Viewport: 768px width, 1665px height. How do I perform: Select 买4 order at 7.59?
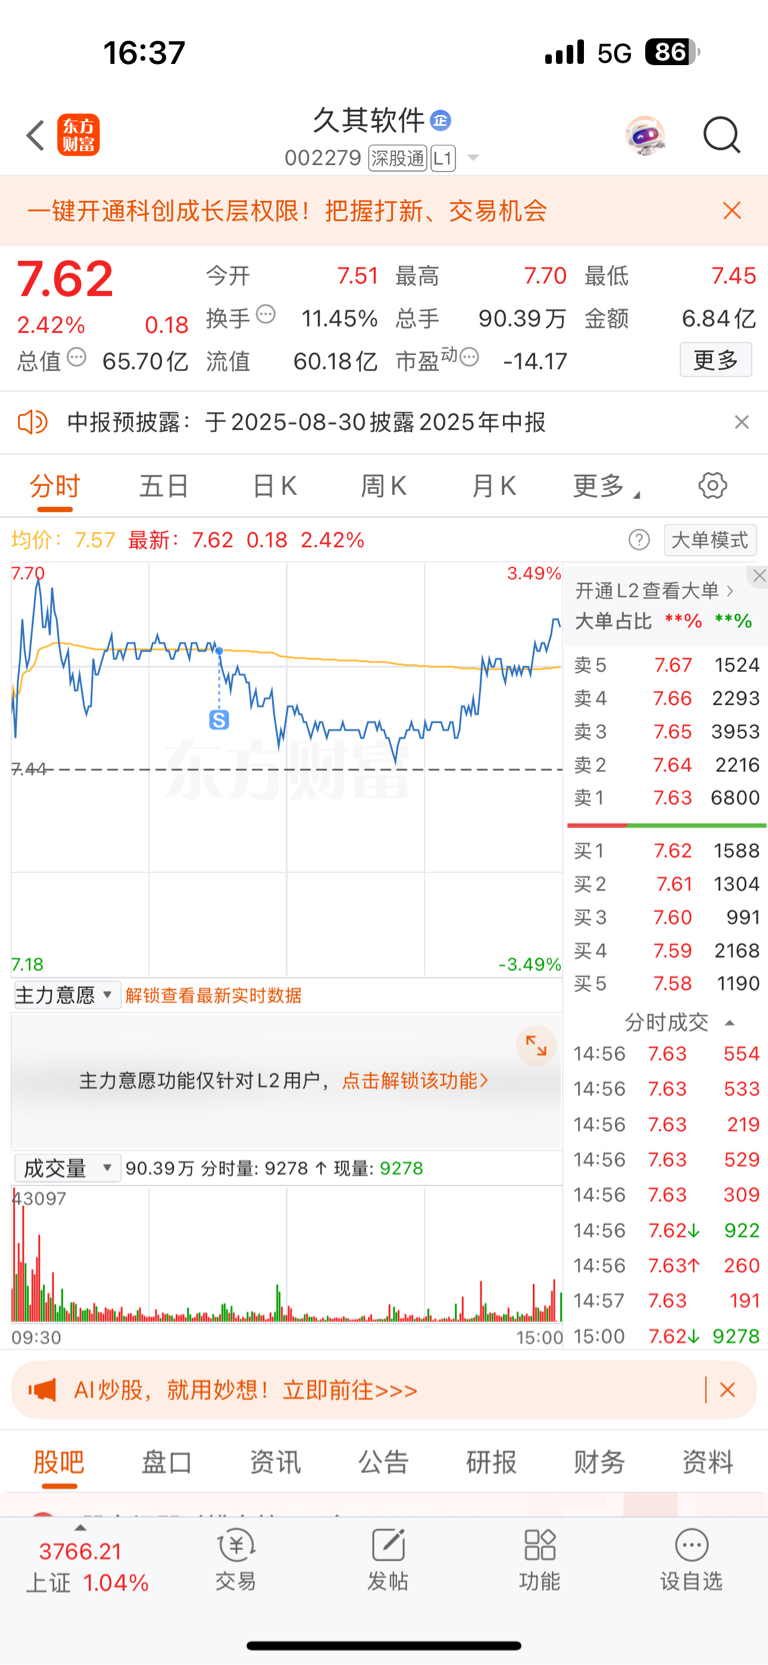coord(666,951)
